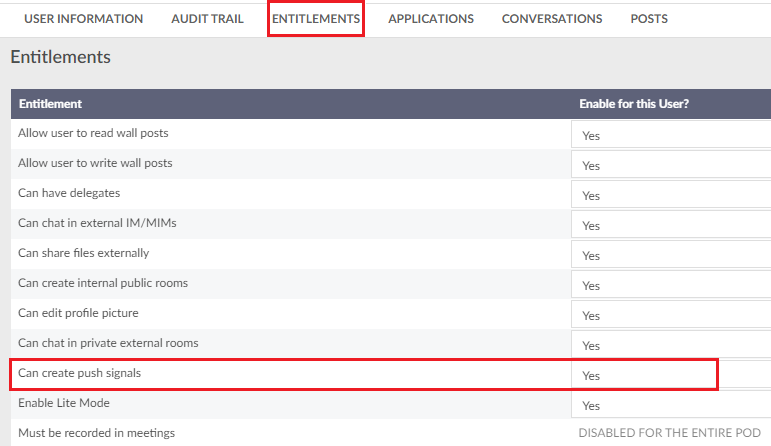Open the Applications tab

tap(431, 19)
